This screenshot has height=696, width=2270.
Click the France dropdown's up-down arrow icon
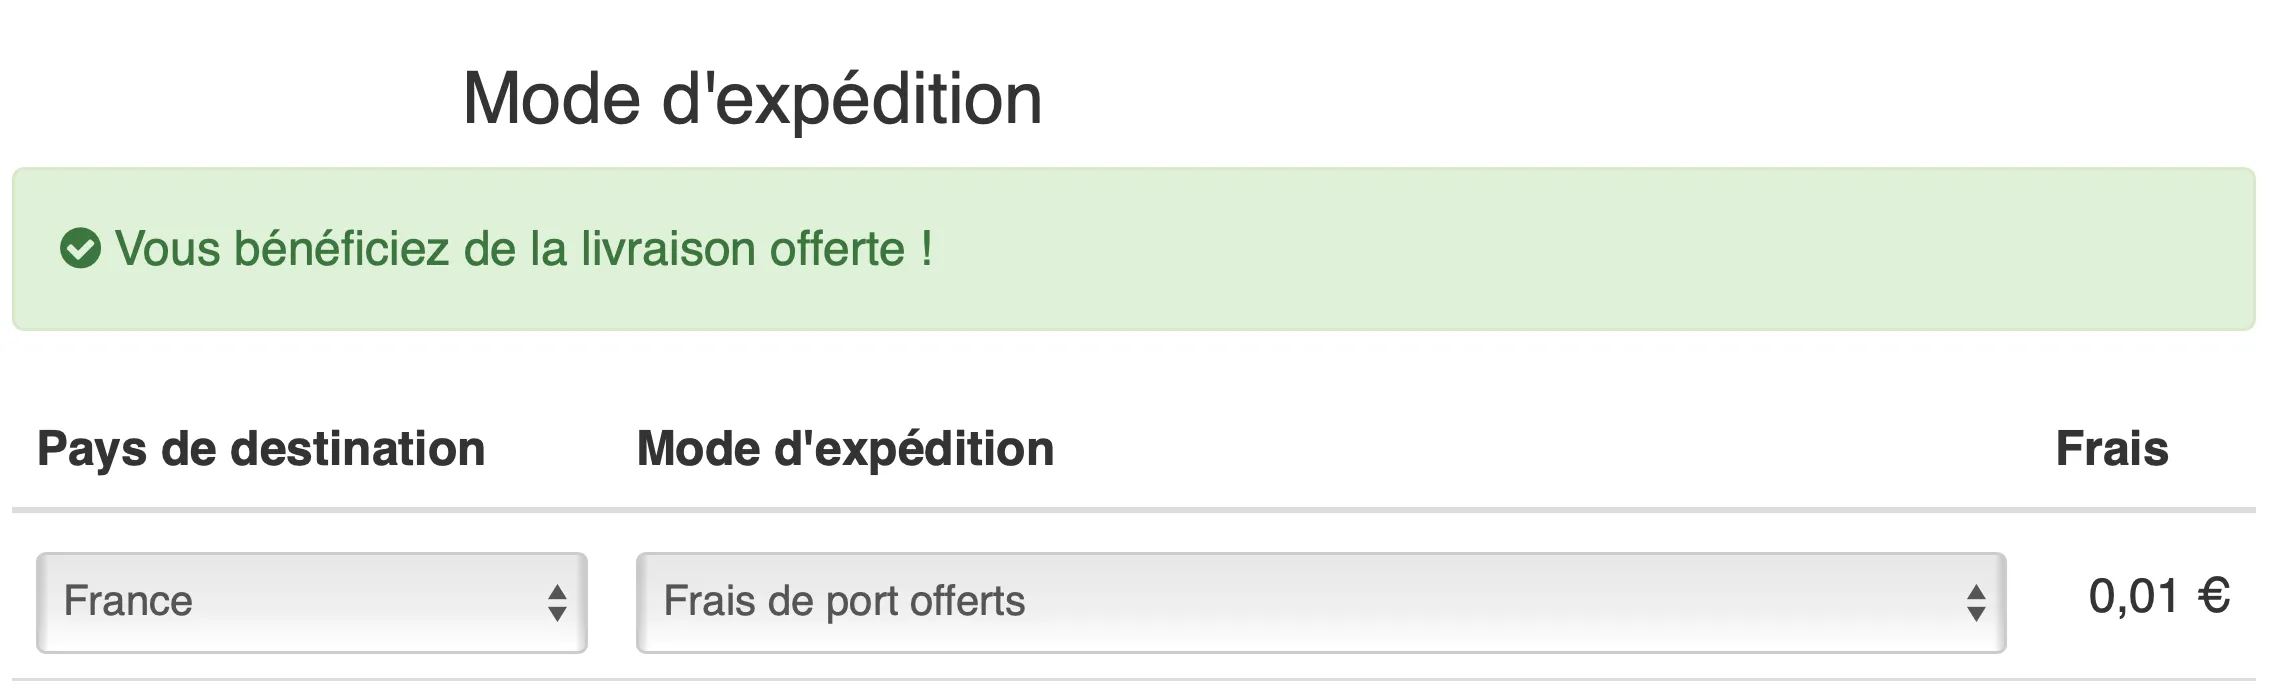pyautogui.click(x=557, y=603)
